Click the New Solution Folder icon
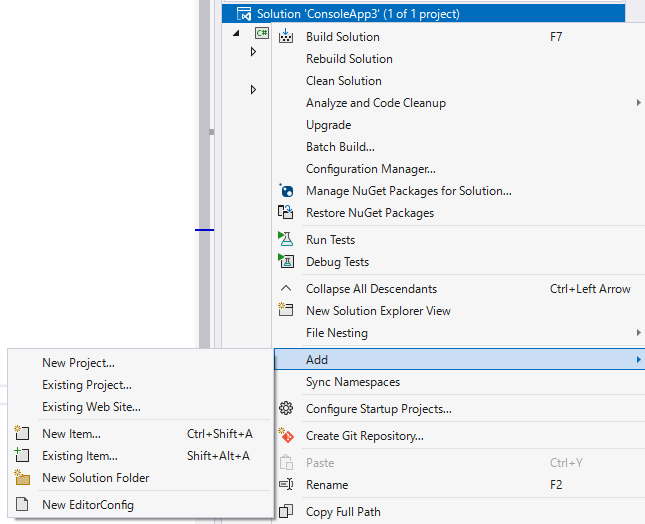 (22, 478)
